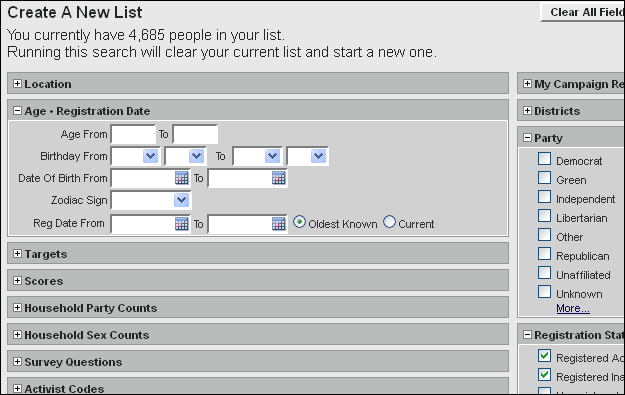
Task: Collapse Age Registration Date minus icon
Action: pos(17,111)
